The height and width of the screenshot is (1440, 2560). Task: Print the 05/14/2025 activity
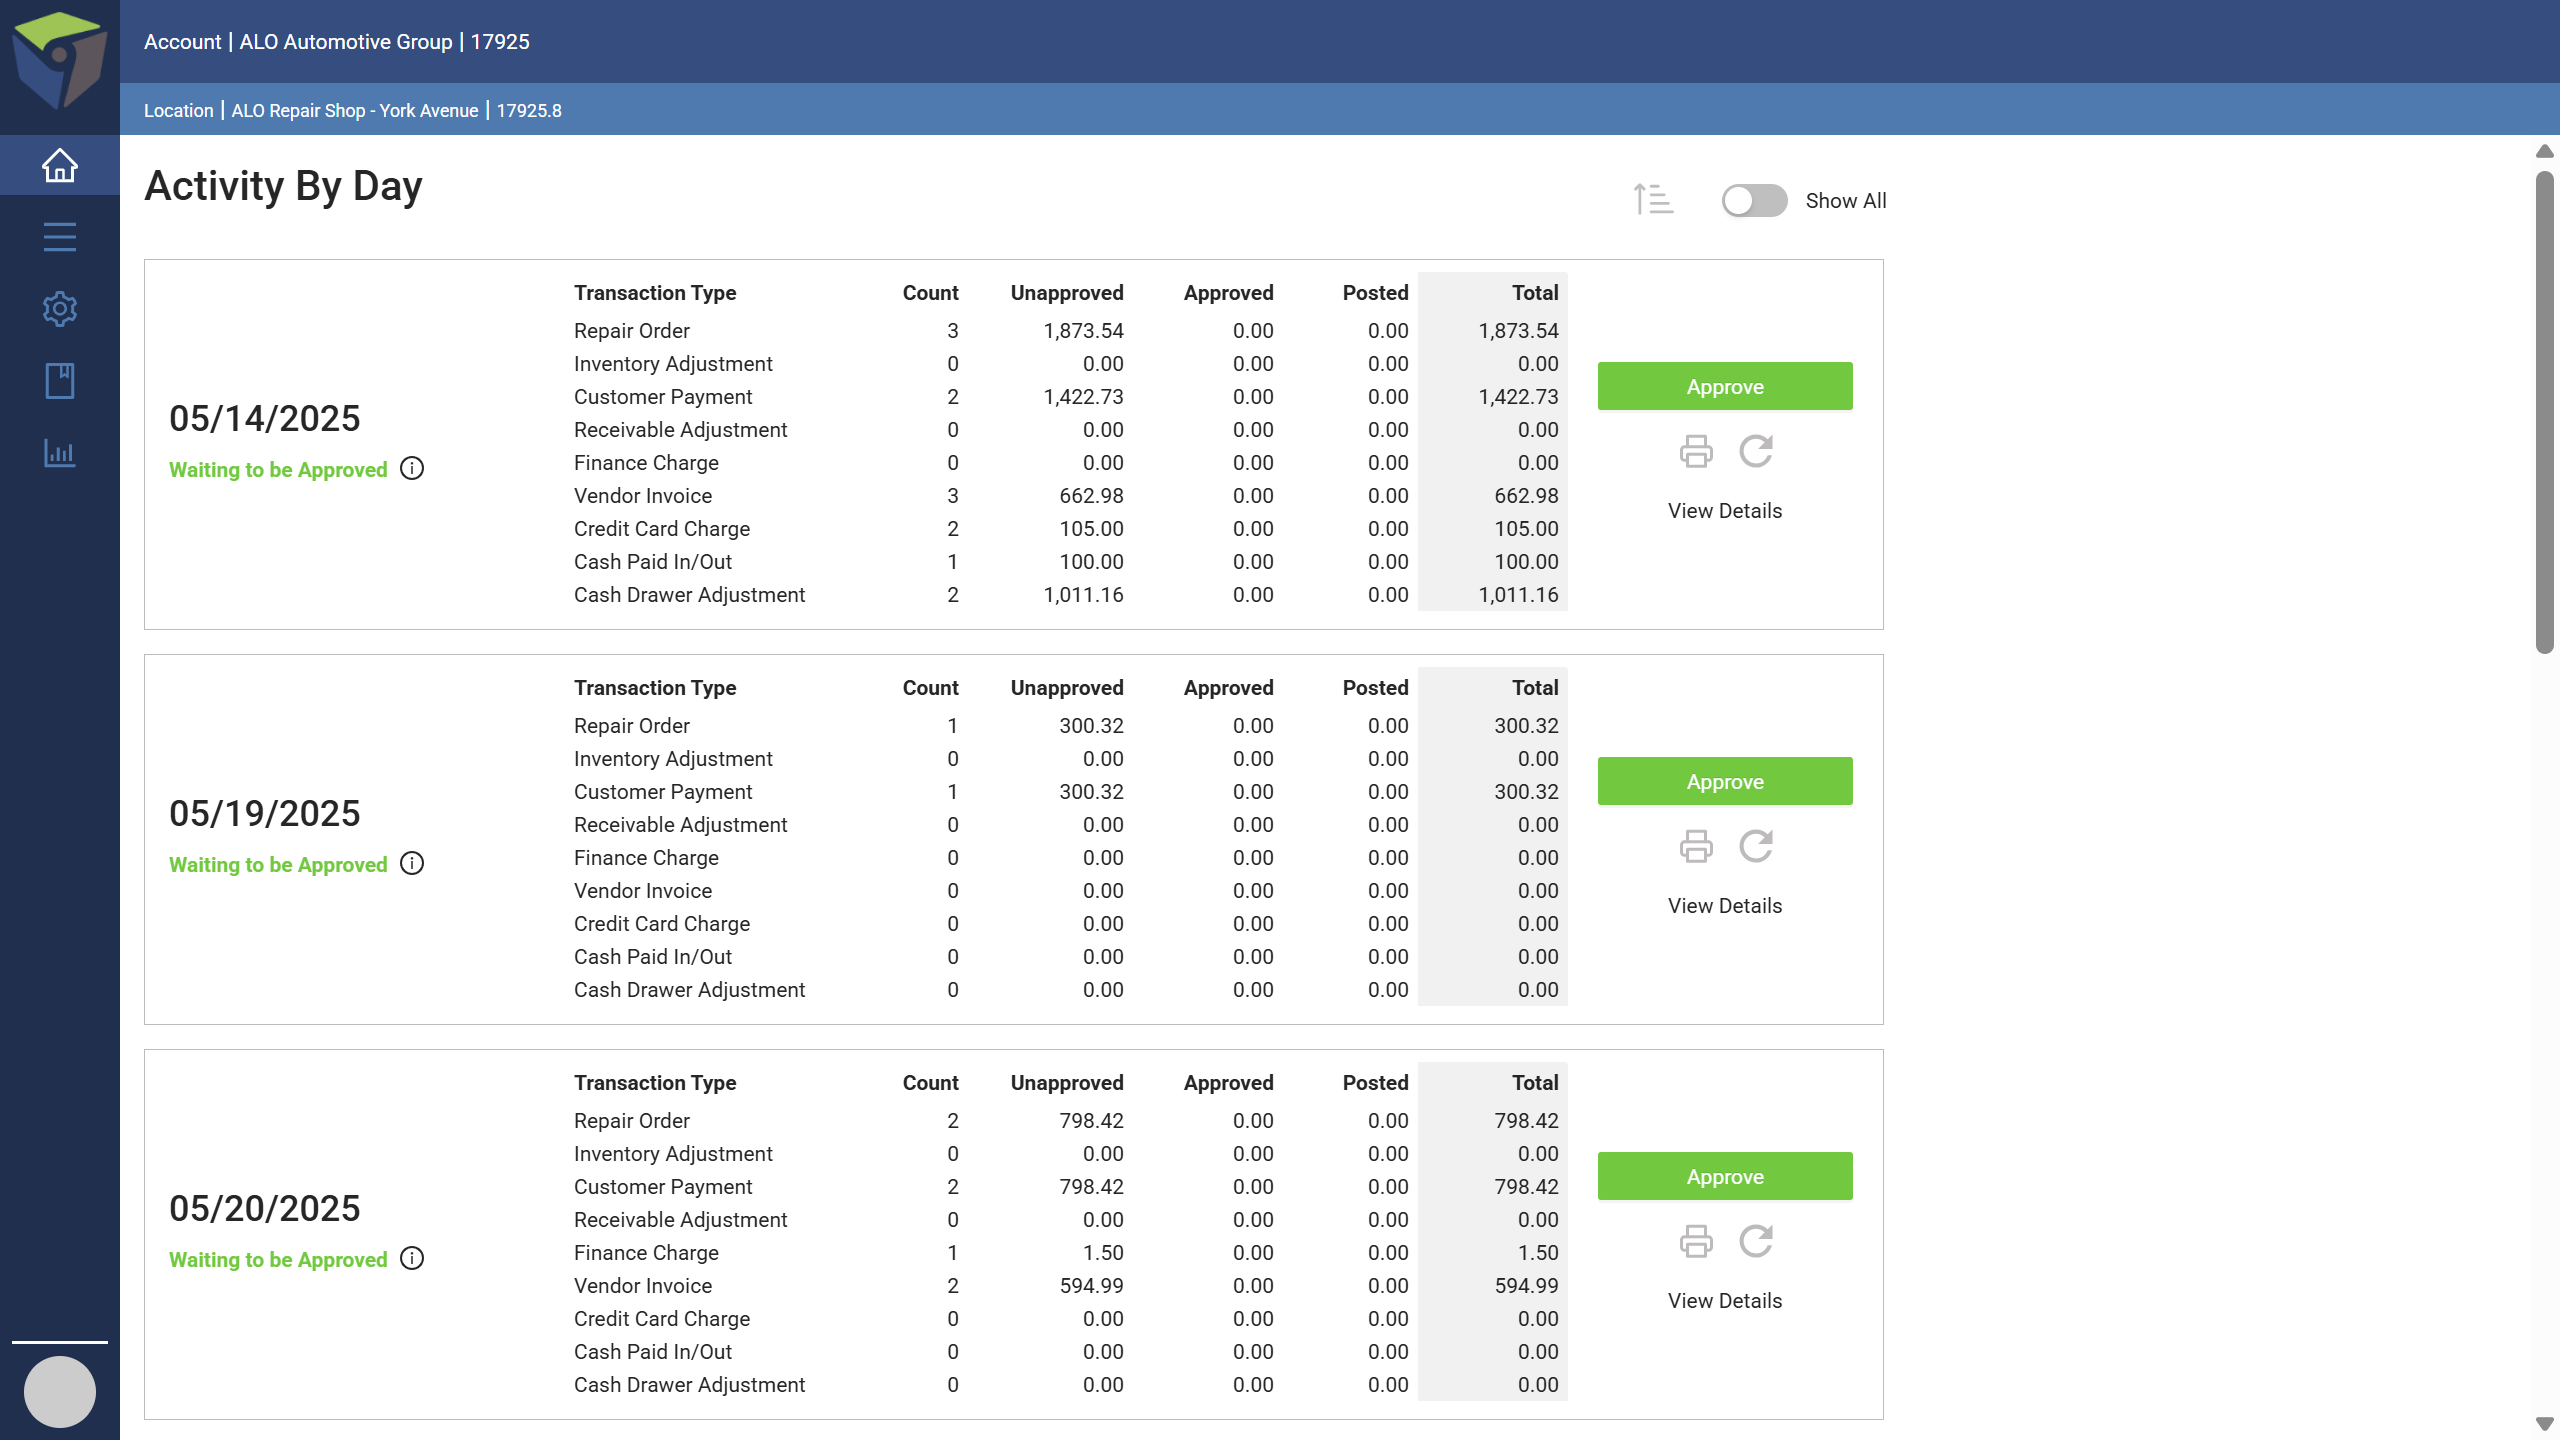pos(1696,452)
